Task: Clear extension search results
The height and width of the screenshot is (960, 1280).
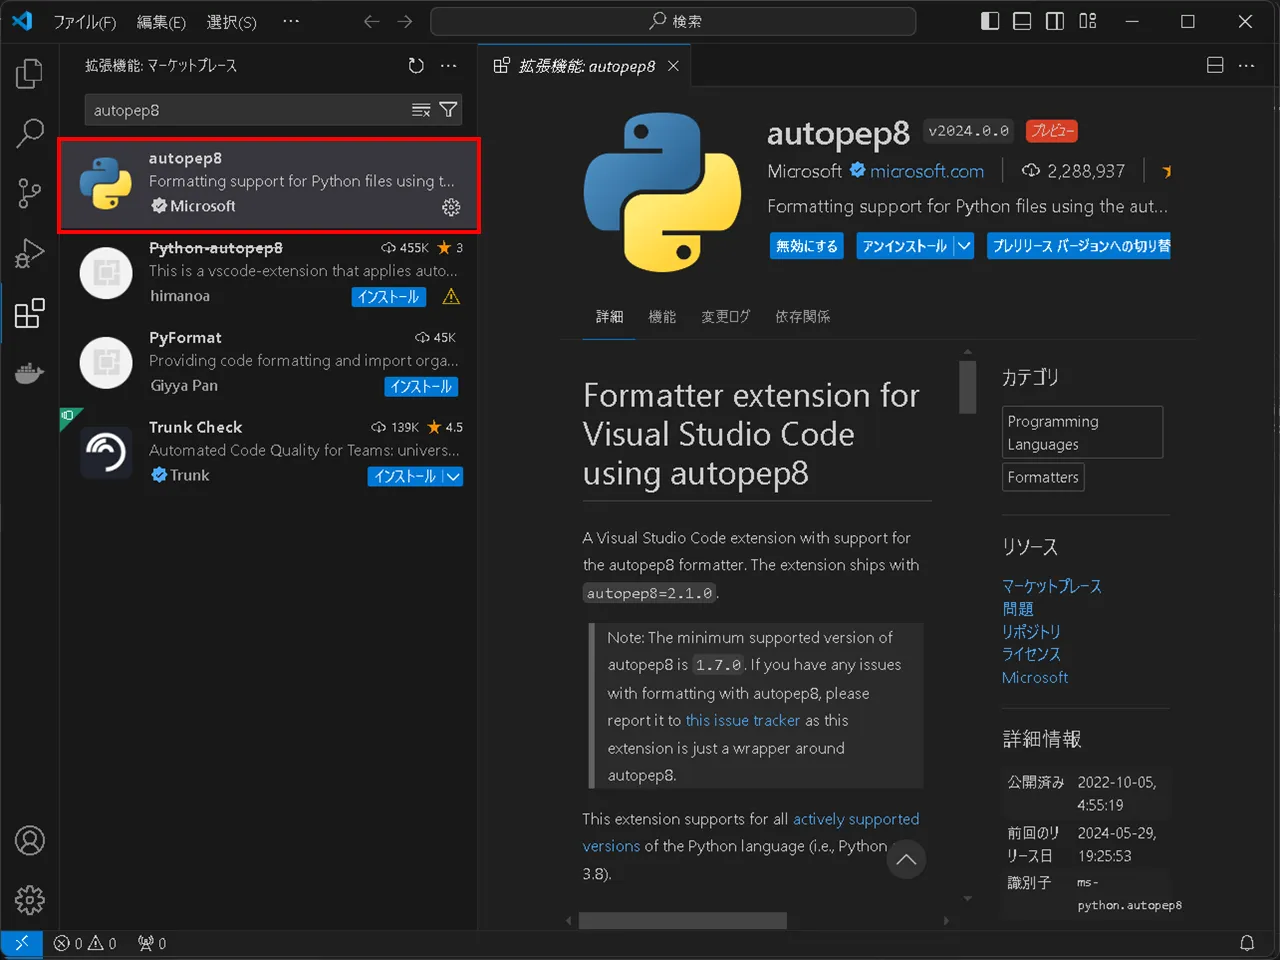Action: coord(421,110)
